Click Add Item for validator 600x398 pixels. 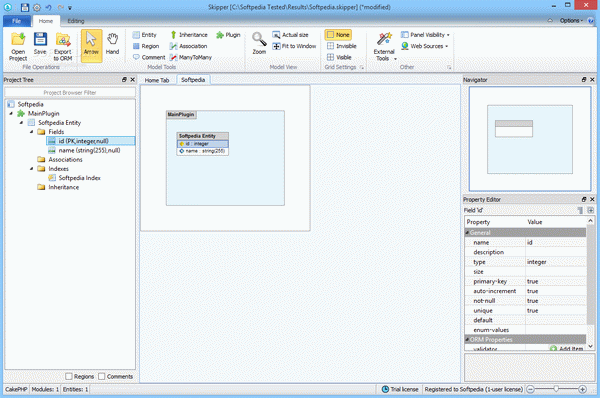(567, 349)
